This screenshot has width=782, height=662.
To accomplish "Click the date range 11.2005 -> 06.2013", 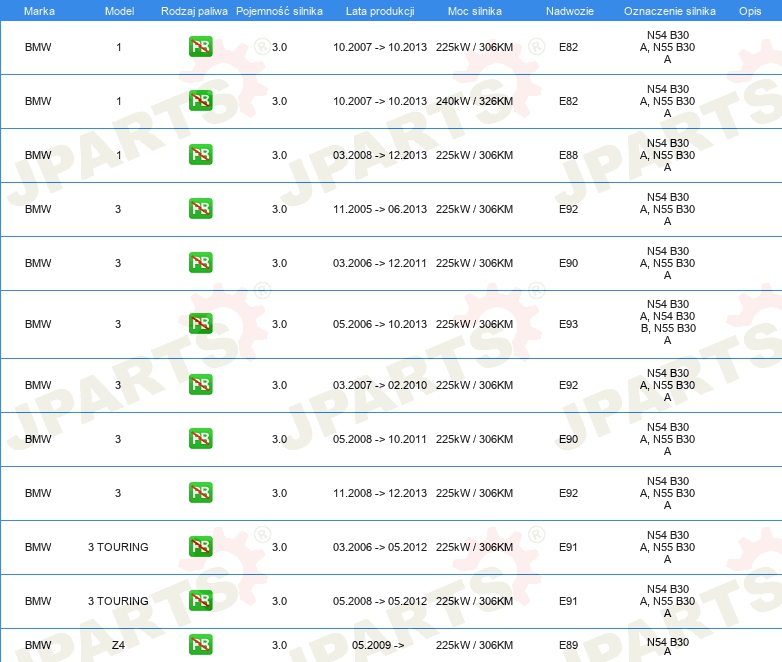I will [x=380, y=209].
